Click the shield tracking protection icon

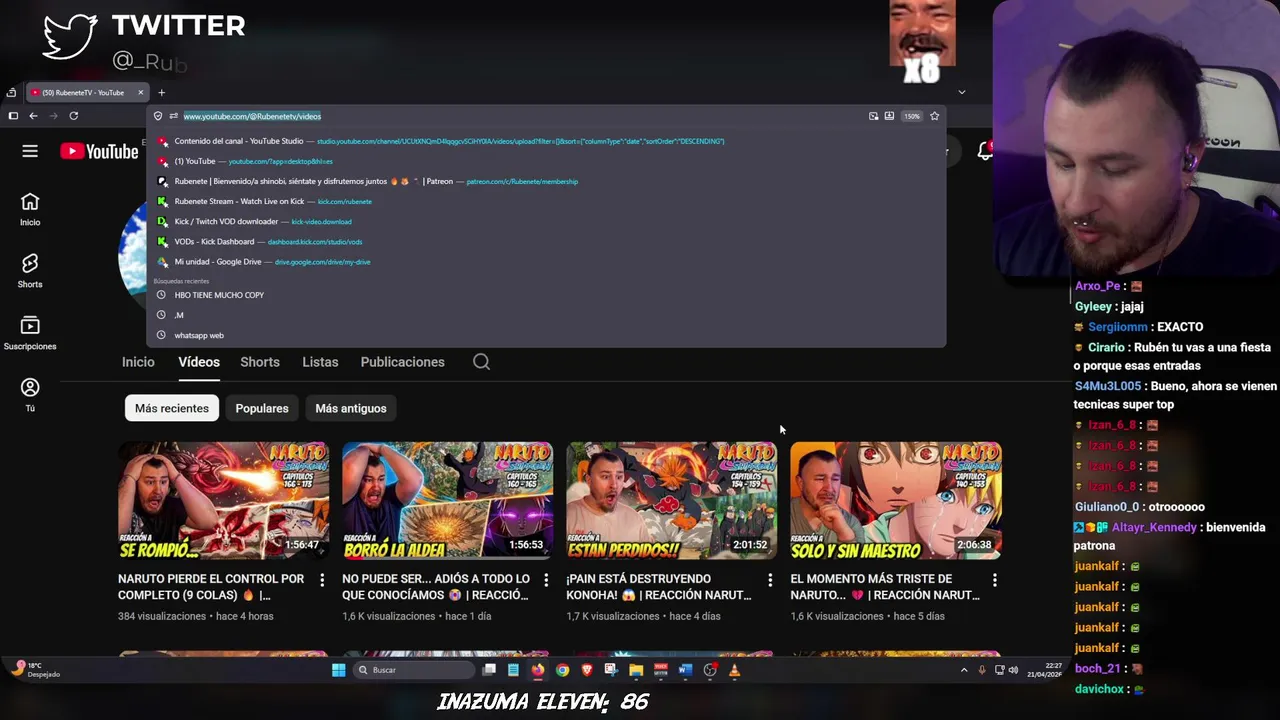pyautogui.click(x=158, y=116)
